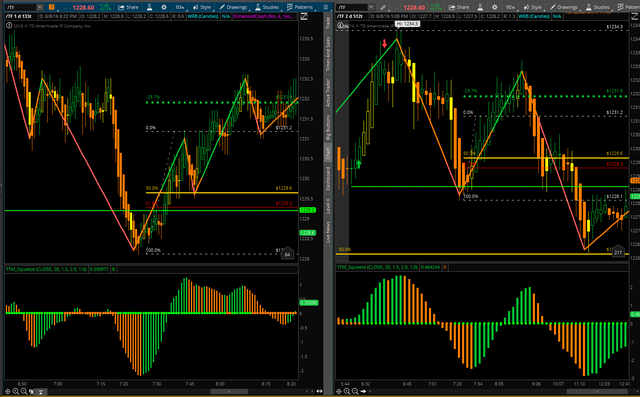Screen dimensions: 640x397
Task: Select the Chart sidebar tab
Action: [328, 153]
